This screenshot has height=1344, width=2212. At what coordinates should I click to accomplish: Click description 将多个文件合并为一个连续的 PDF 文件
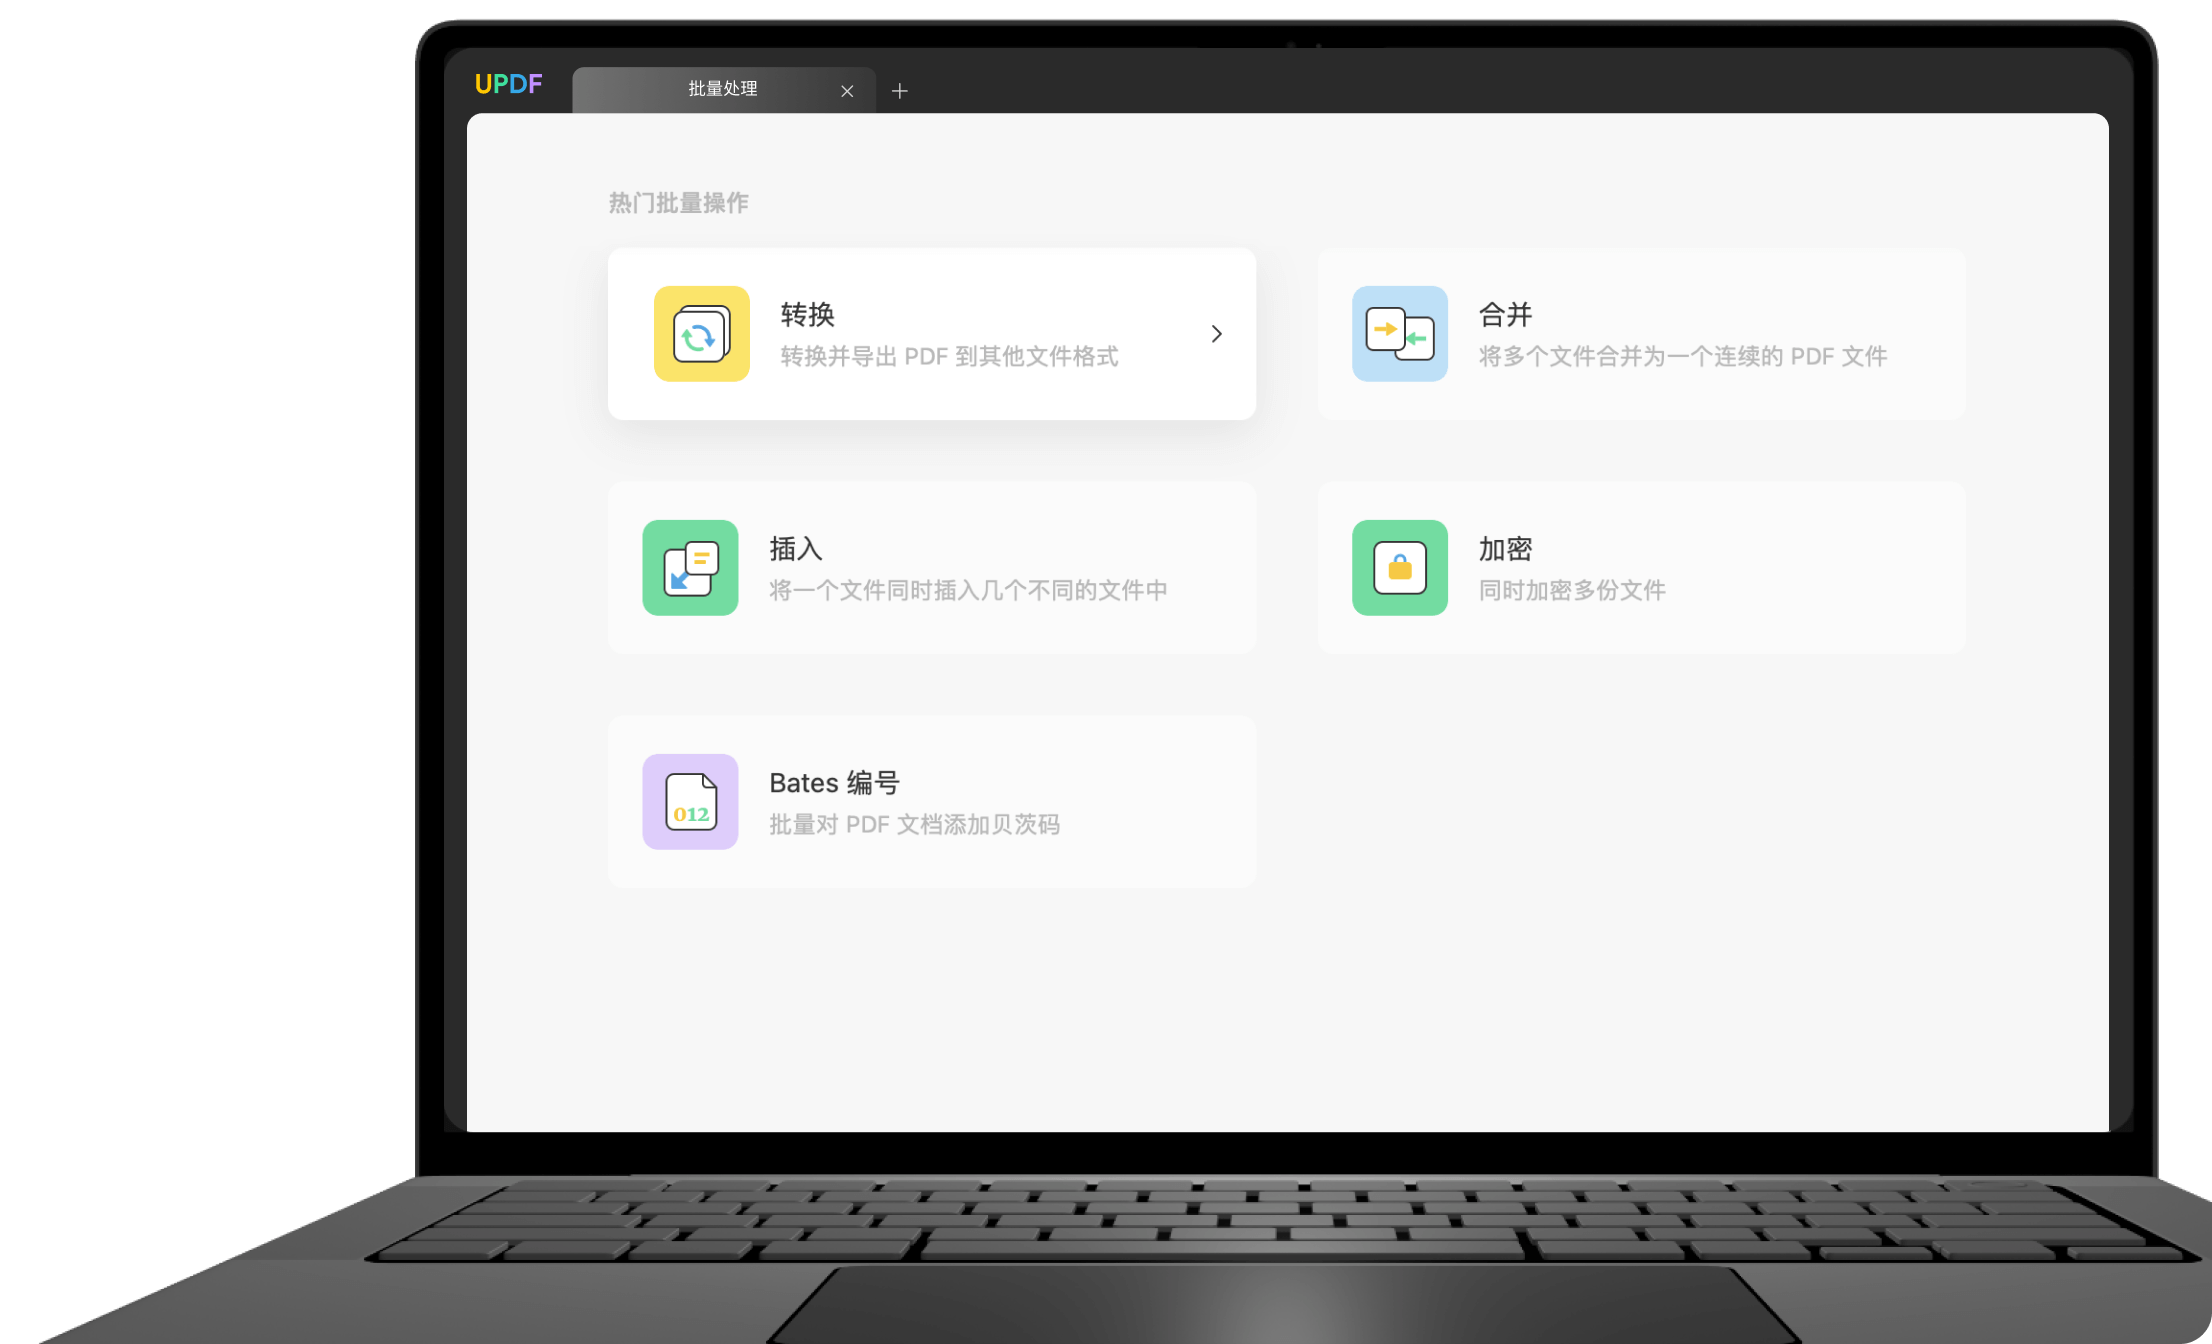[1683, 357]
